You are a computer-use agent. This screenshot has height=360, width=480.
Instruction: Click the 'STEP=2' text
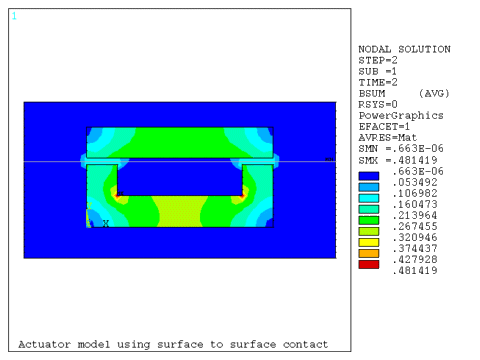(x=378, y=60)
